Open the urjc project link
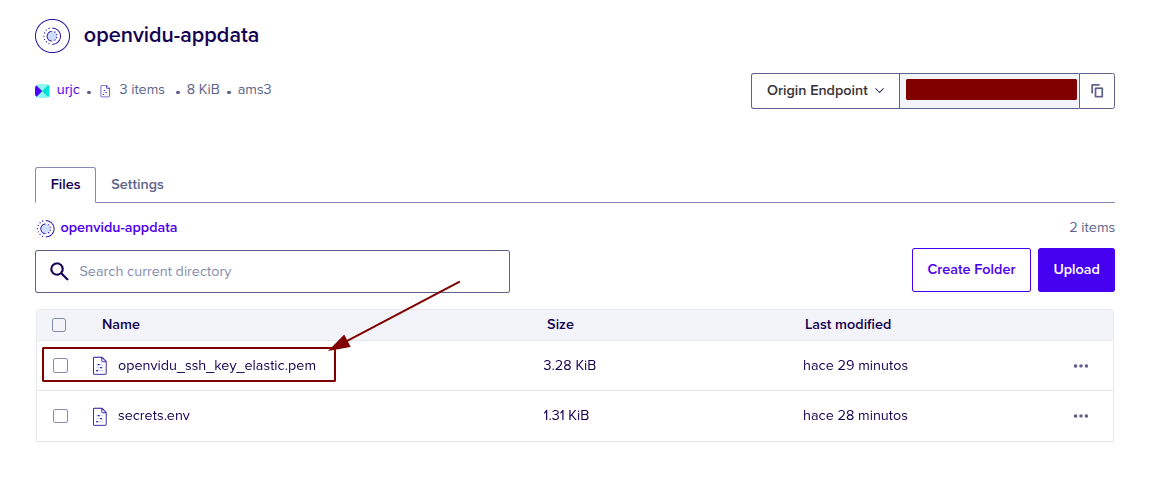Image resolution: width=1154 pixels, height=502 pixels. pos(68,90)
